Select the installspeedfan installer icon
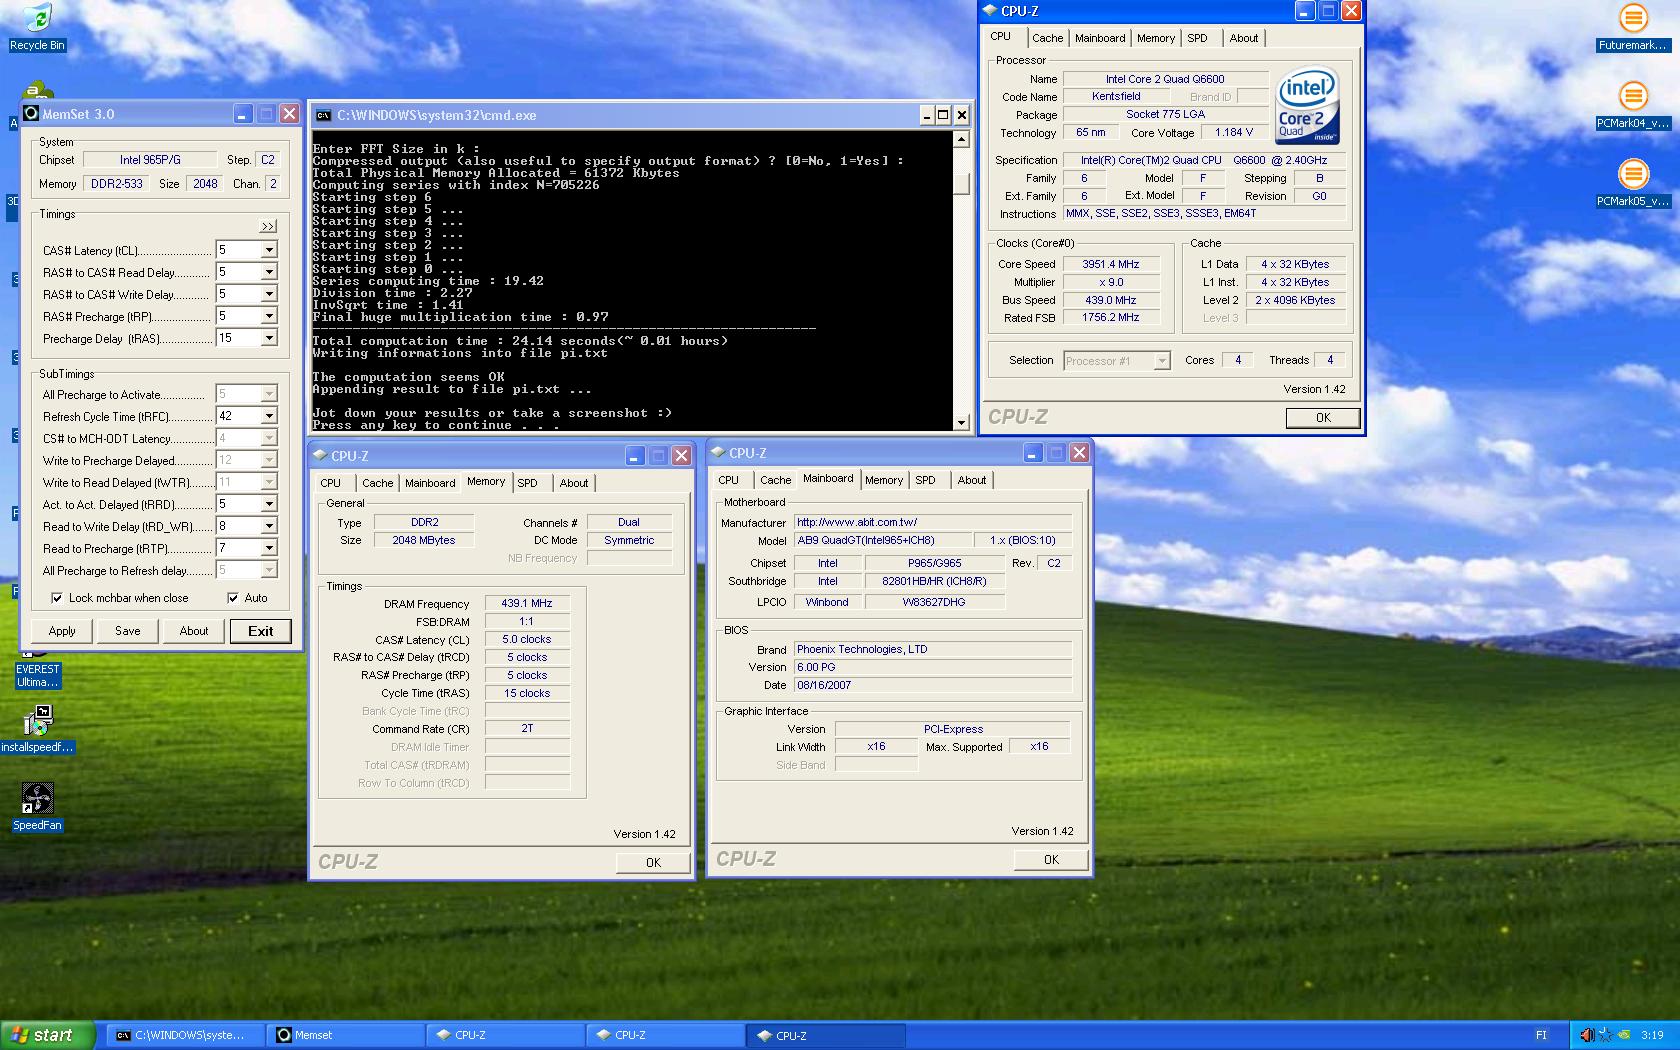Viewport: 1680px width, 1050px height. (x=37, y=727)
